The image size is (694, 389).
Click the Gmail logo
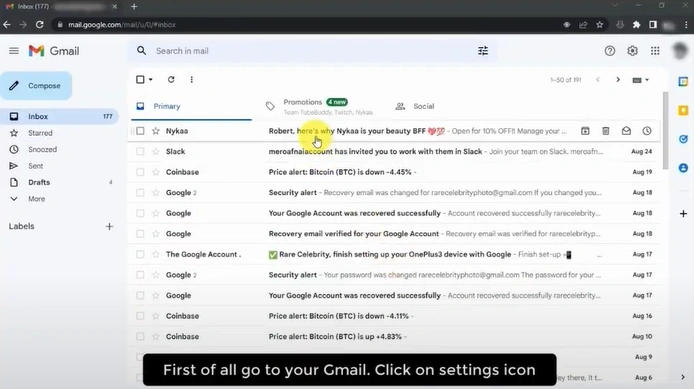click(x=54, y=51)
